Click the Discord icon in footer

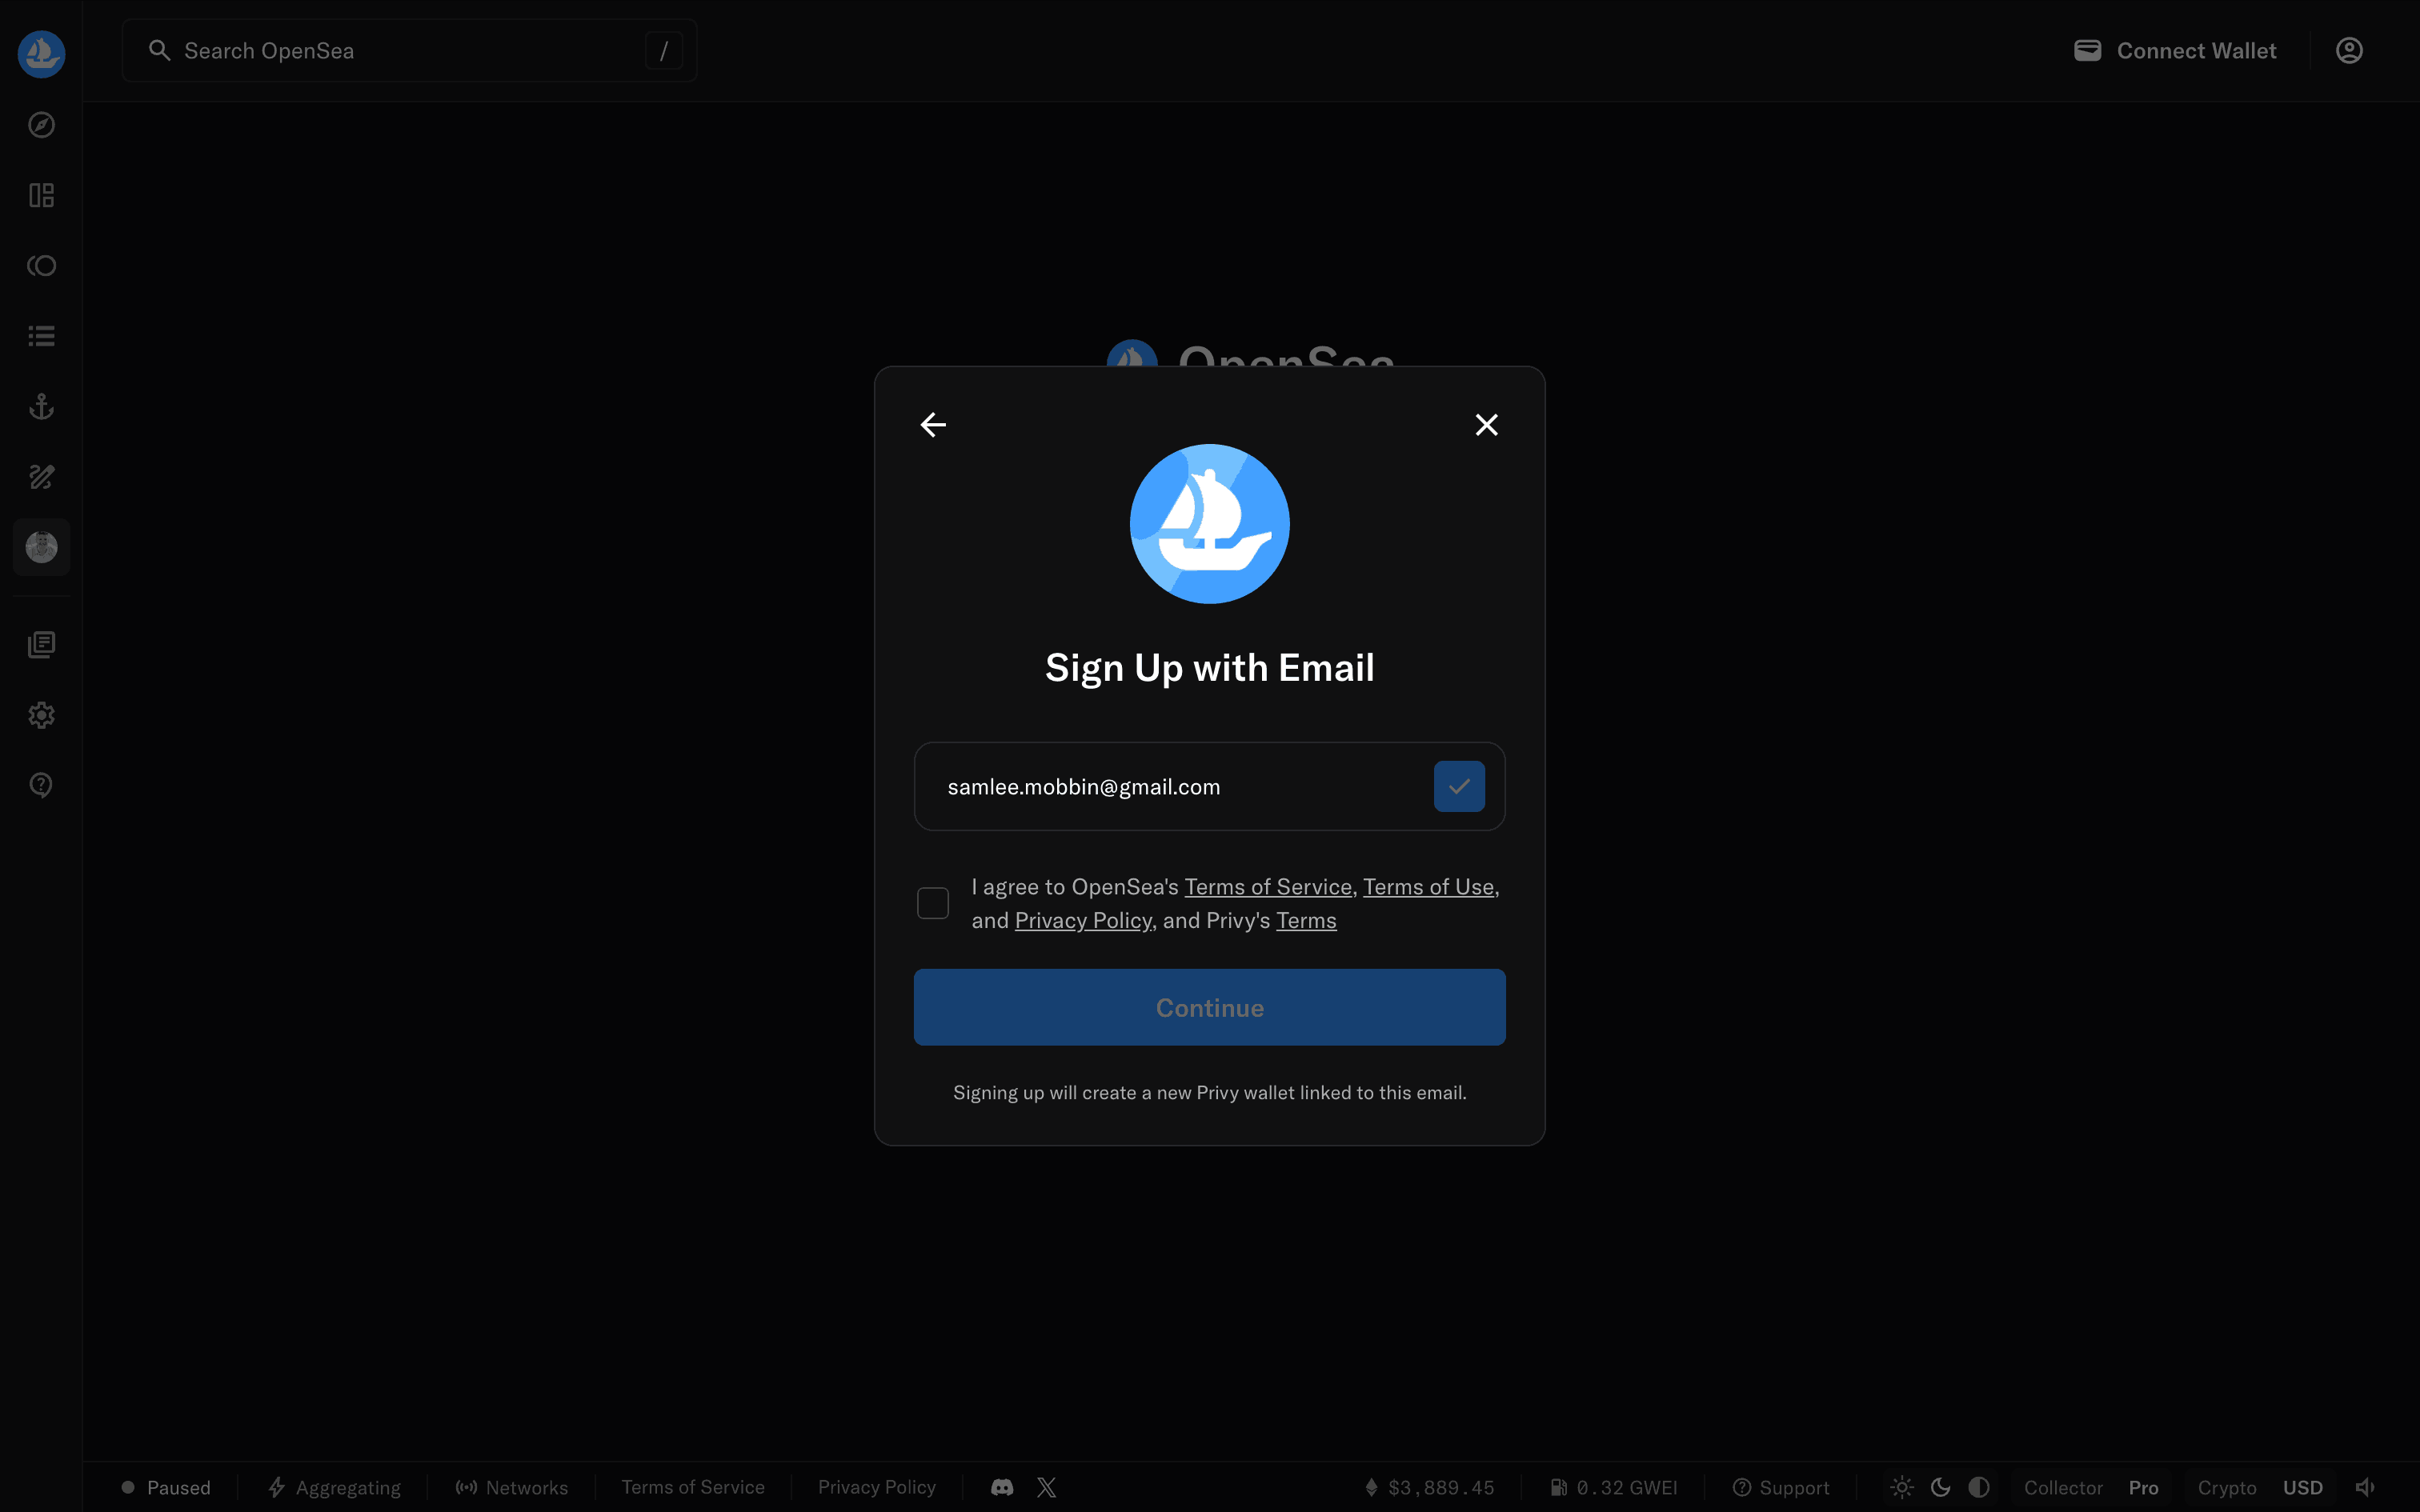pos(1002,1488)
